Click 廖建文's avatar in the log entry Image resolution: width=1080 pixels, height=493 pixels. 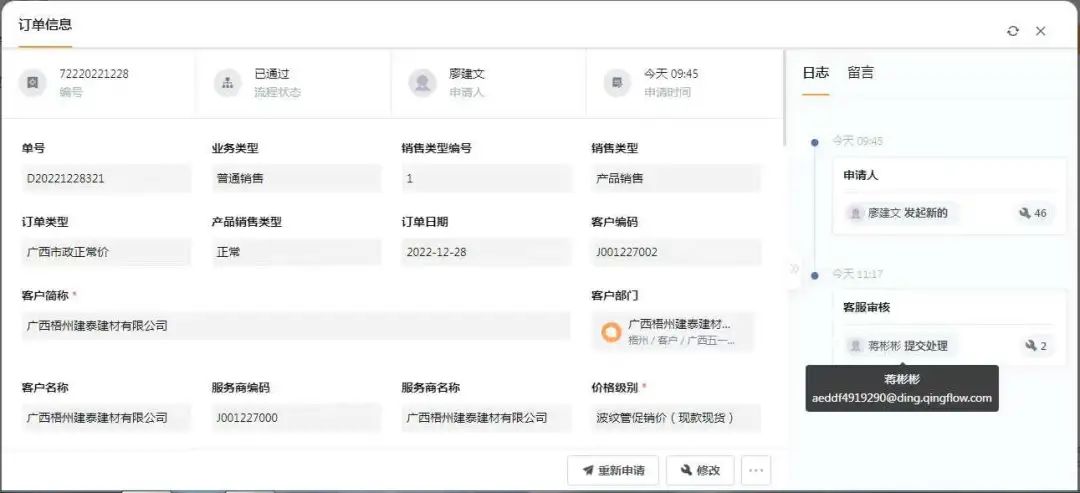click(x=855, y=213)
